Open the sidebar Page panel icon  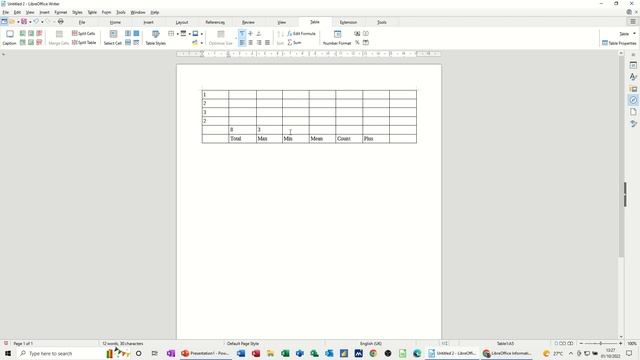pyautogui.click(x=633, y=112)
